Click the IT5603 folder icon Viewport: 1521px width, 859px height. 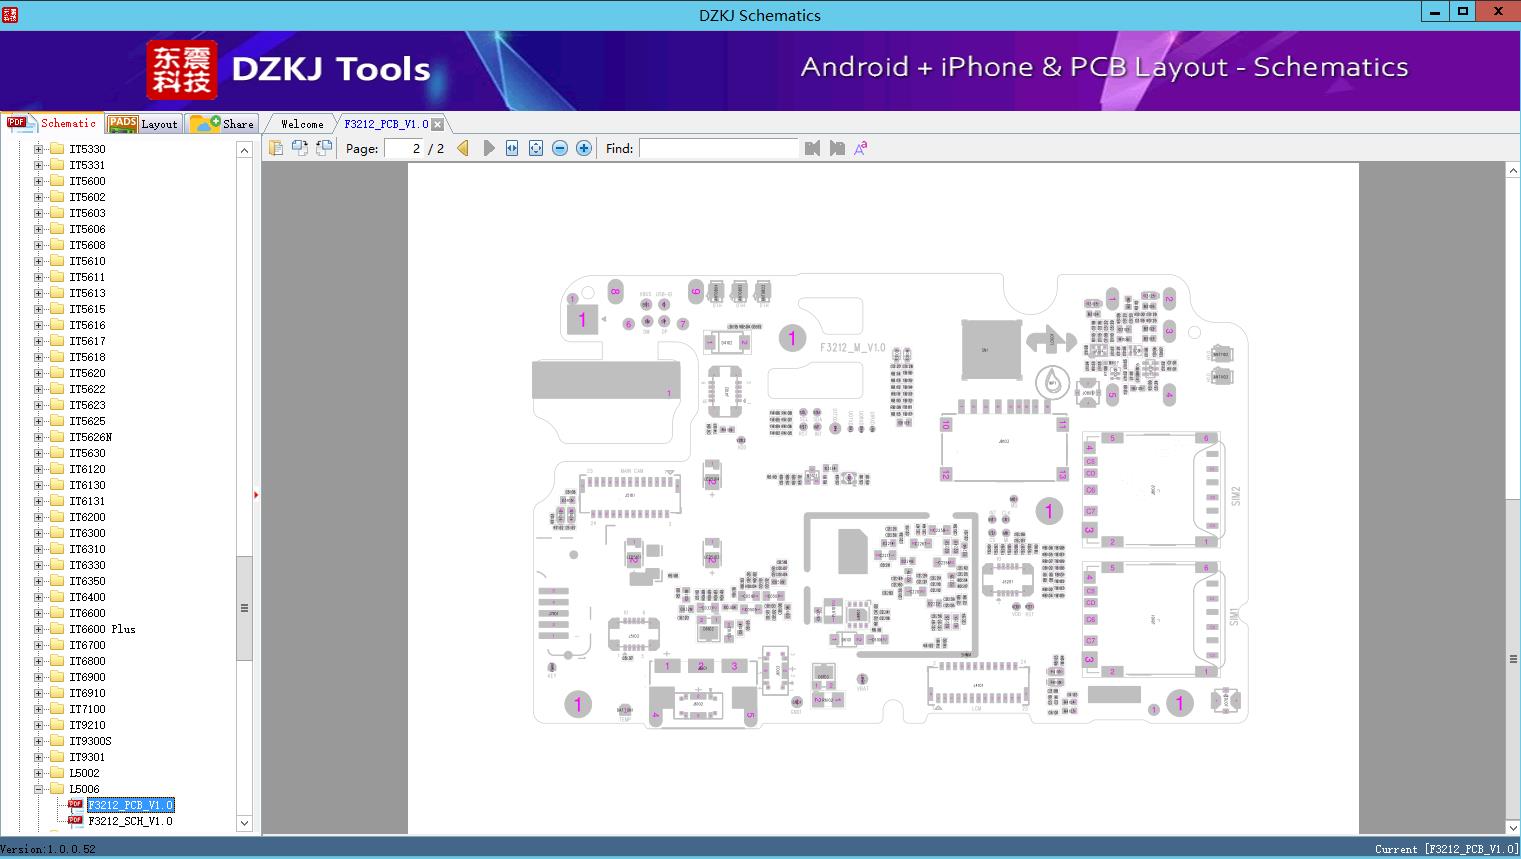(57, 213)
